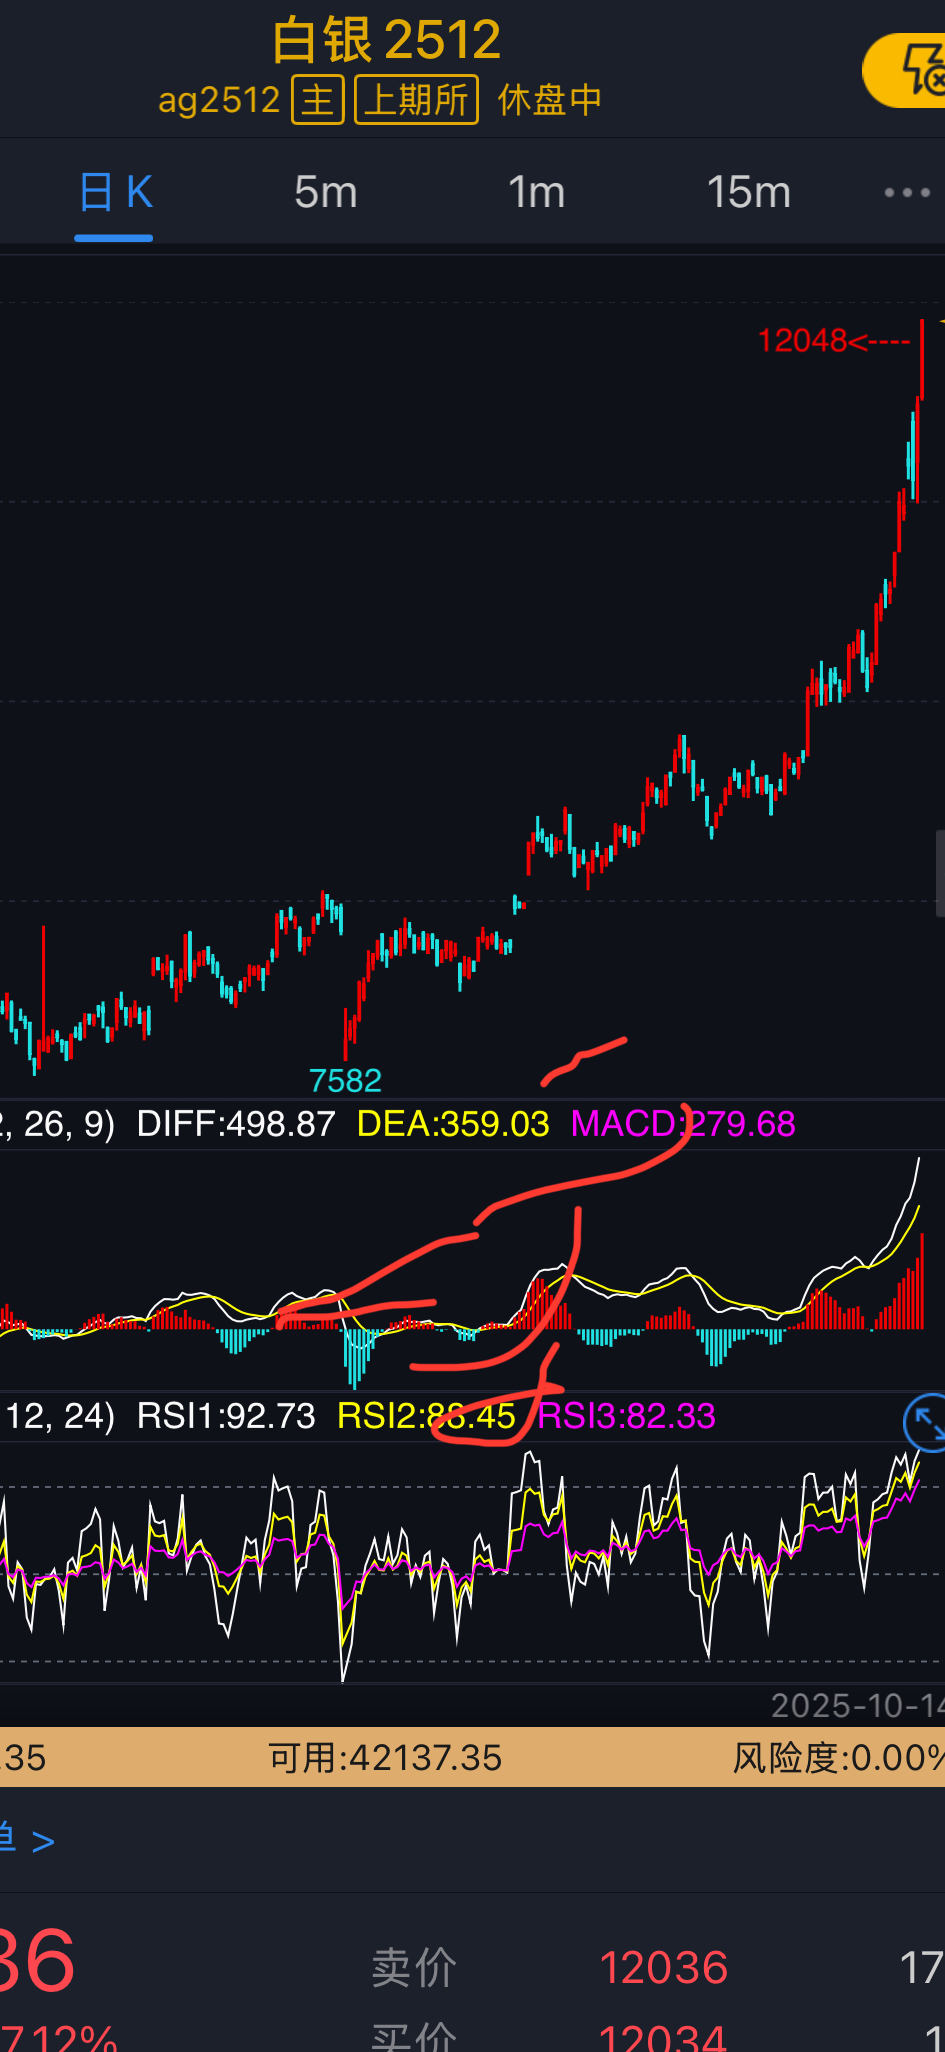This screenshot has width=945, height=2052.
Task: Tap the ag2512 contract code
Action: click(x=219, y=100)
